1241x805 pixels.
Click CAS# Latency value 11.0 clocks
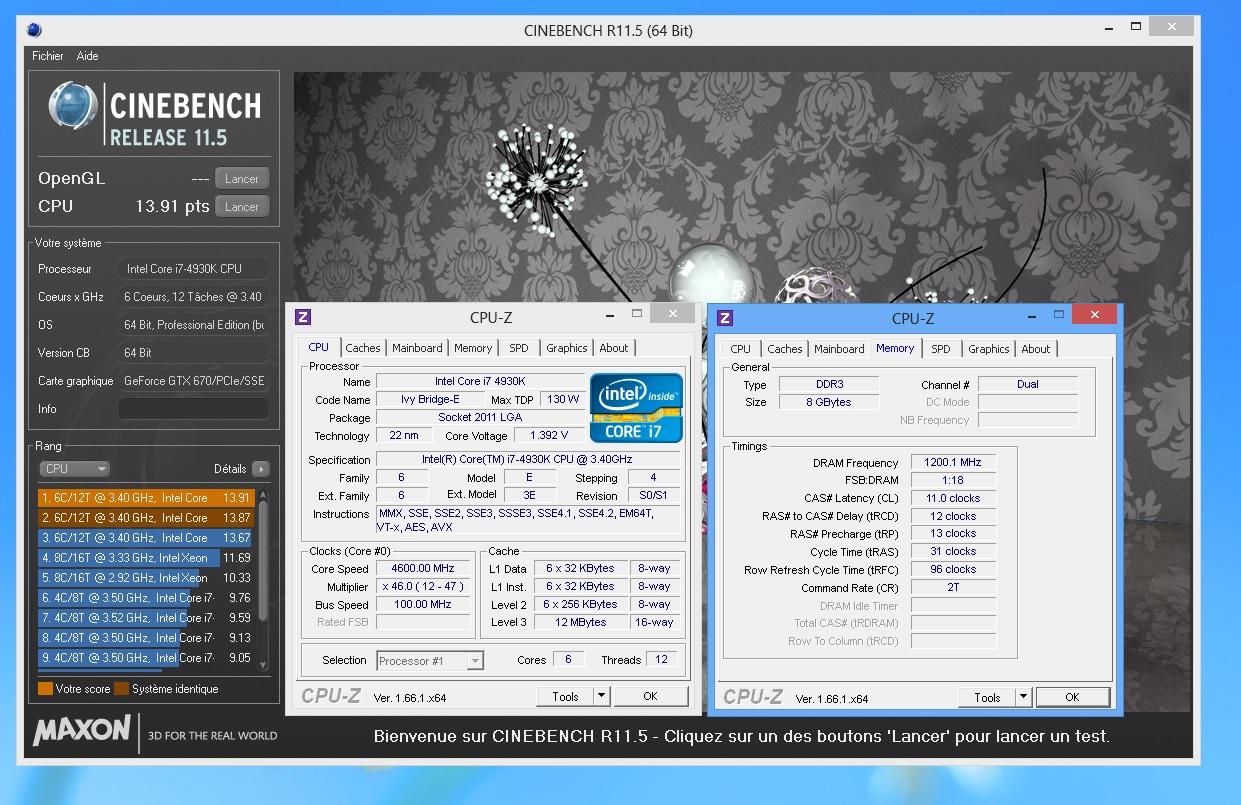(x=953, y=498)
